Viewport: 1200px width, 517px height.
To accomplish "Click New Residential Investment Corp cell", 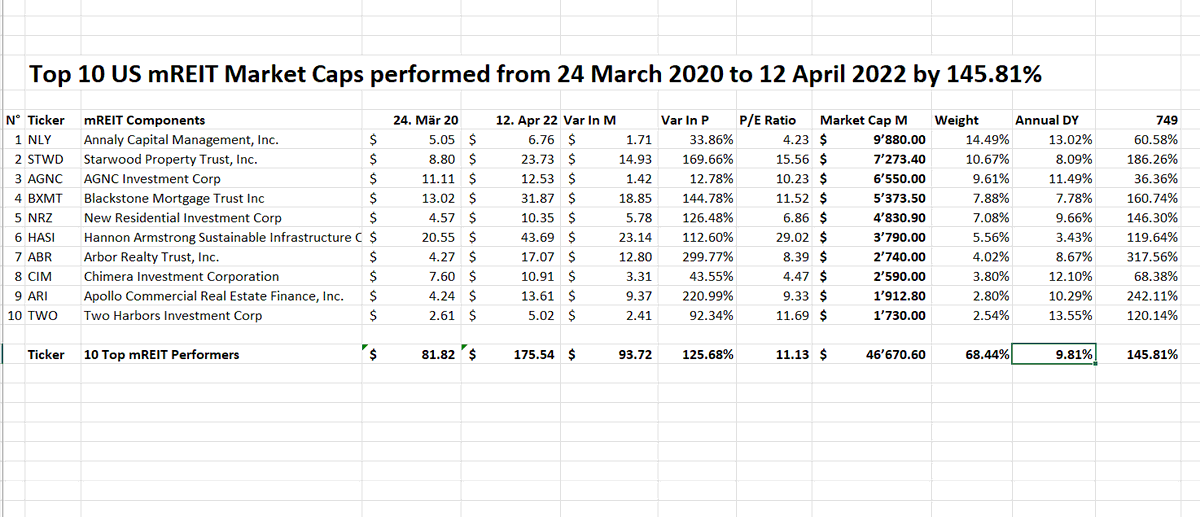I will 182,218.
